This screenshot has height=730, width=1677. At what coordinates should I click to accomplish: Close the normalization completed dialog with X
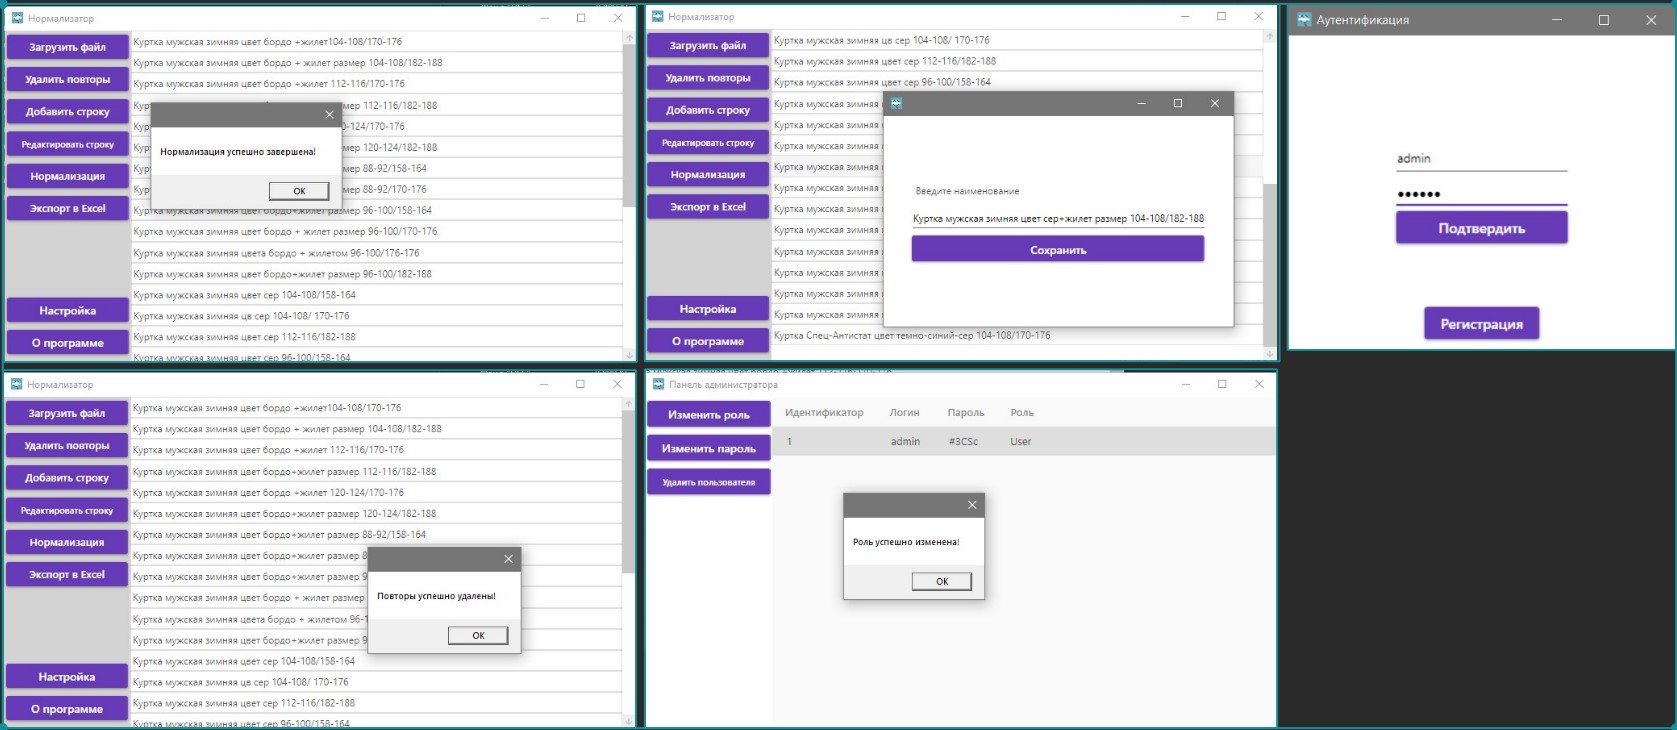329,114
